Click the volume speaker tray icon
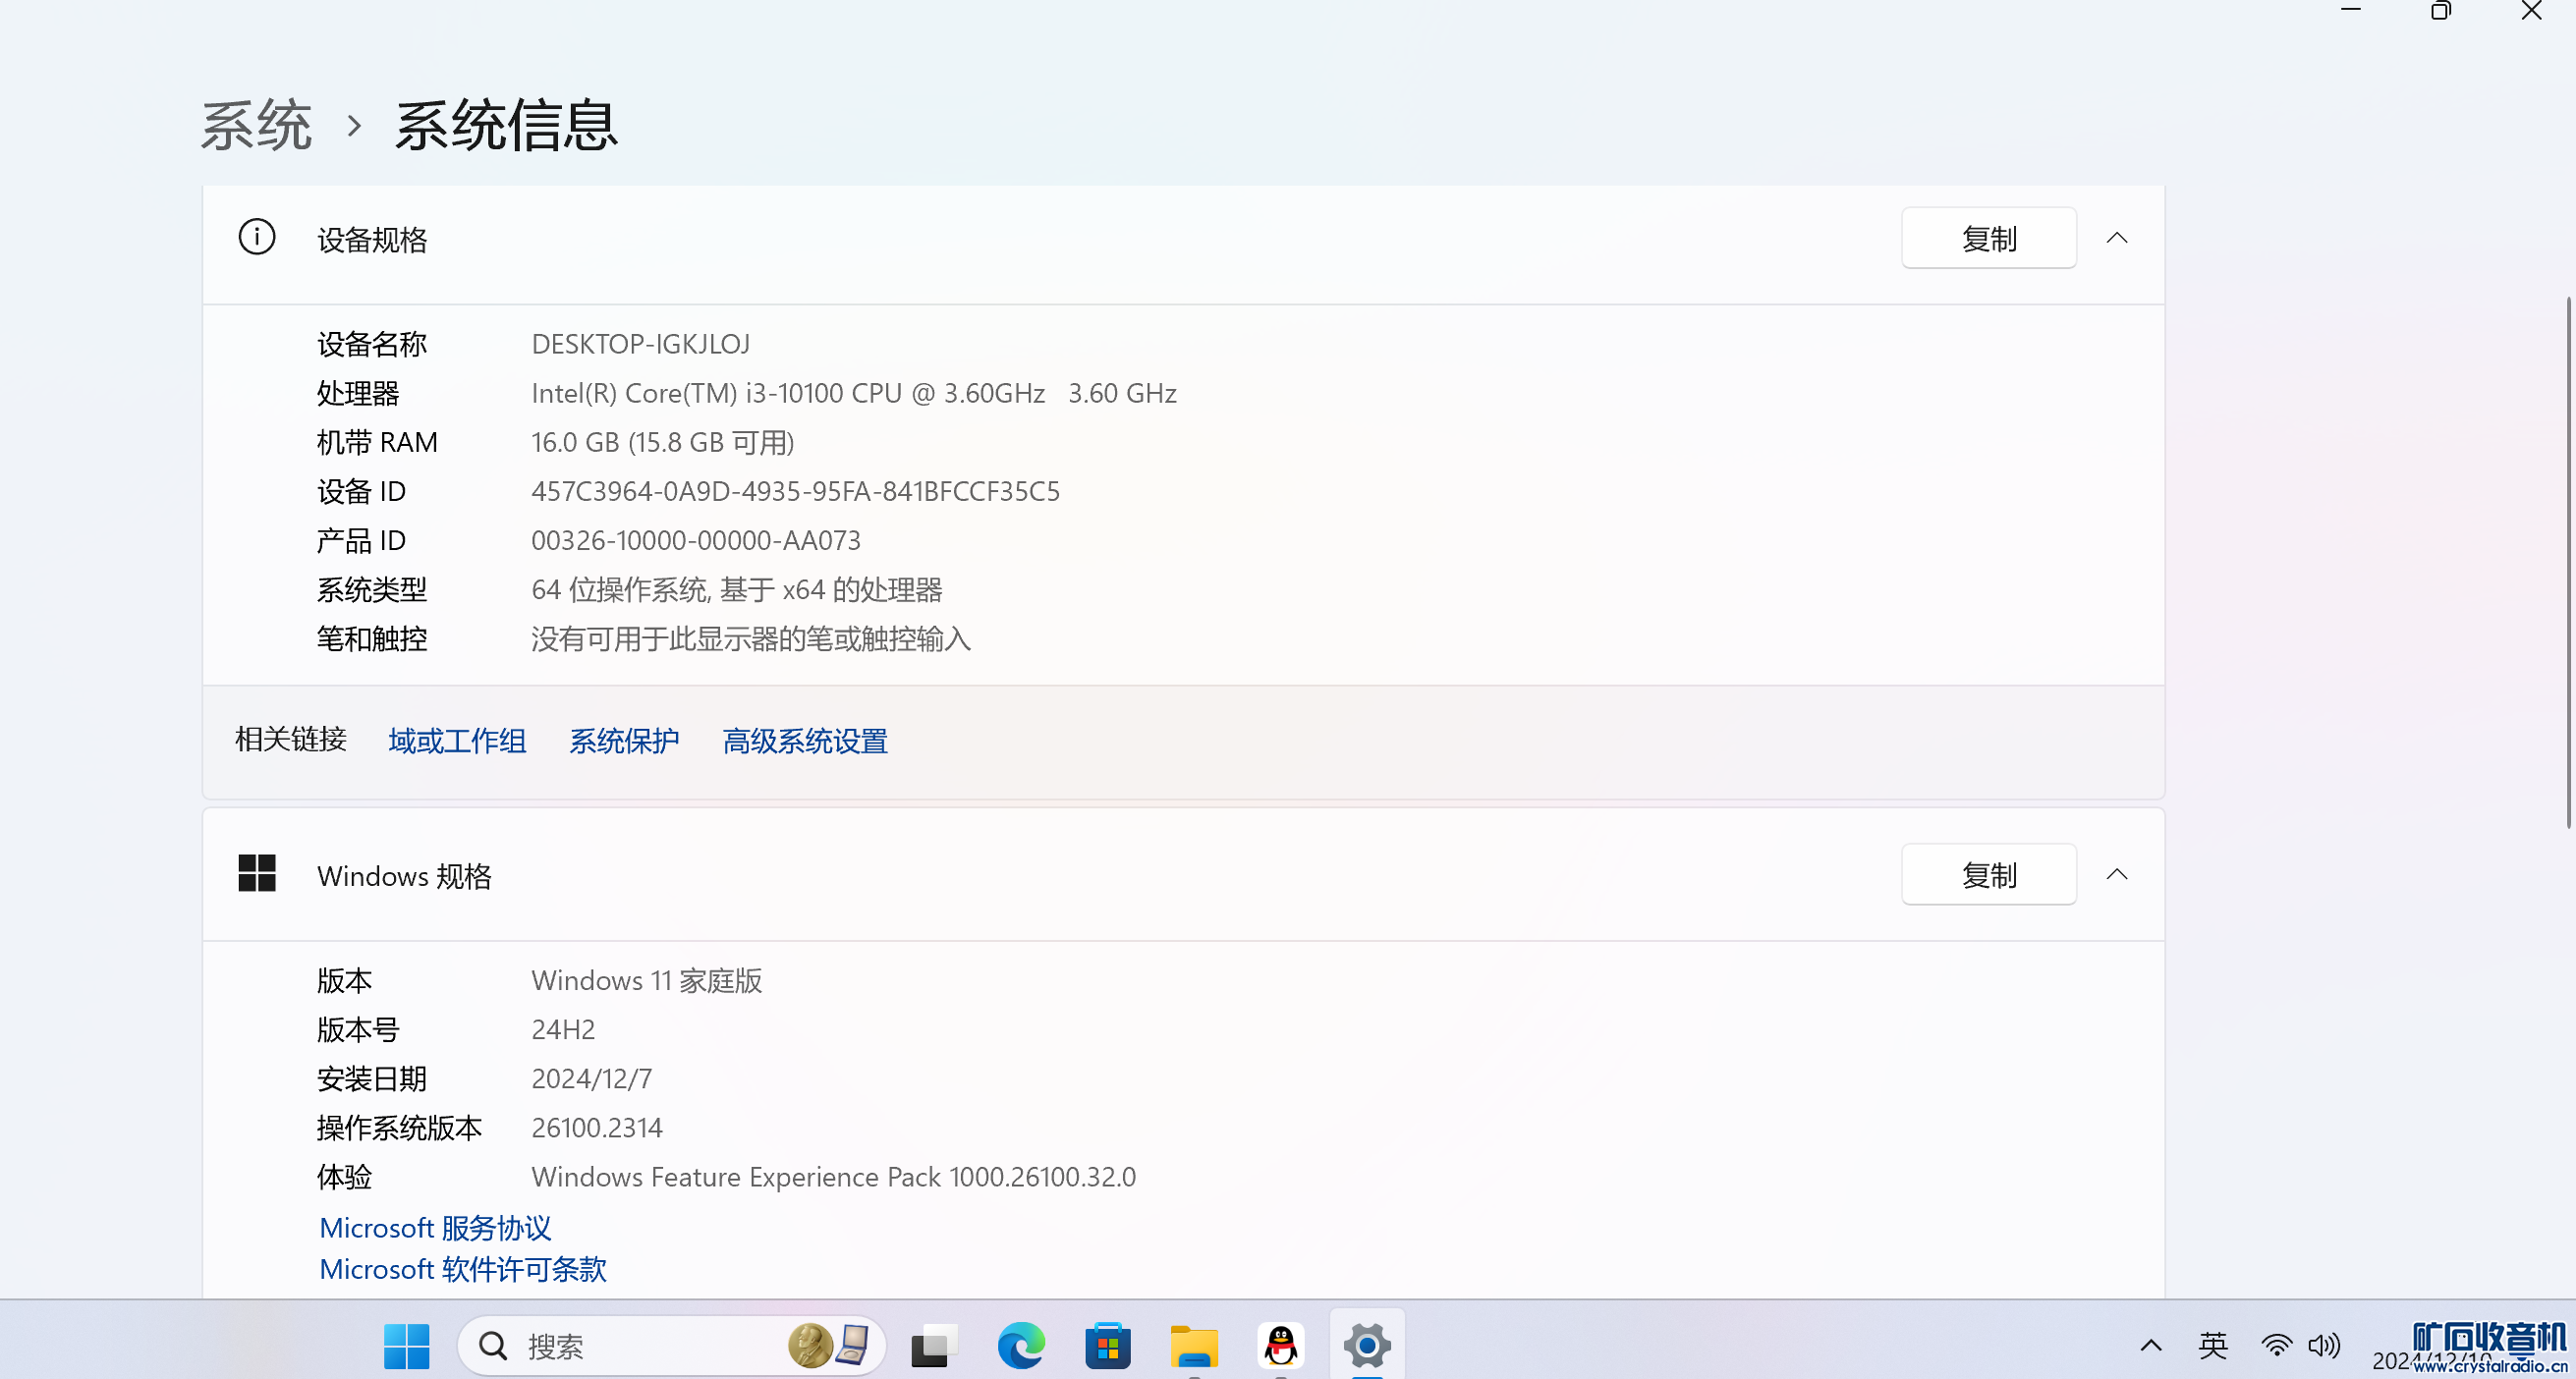2576x1379 pixels. tap(2323, 1346)
